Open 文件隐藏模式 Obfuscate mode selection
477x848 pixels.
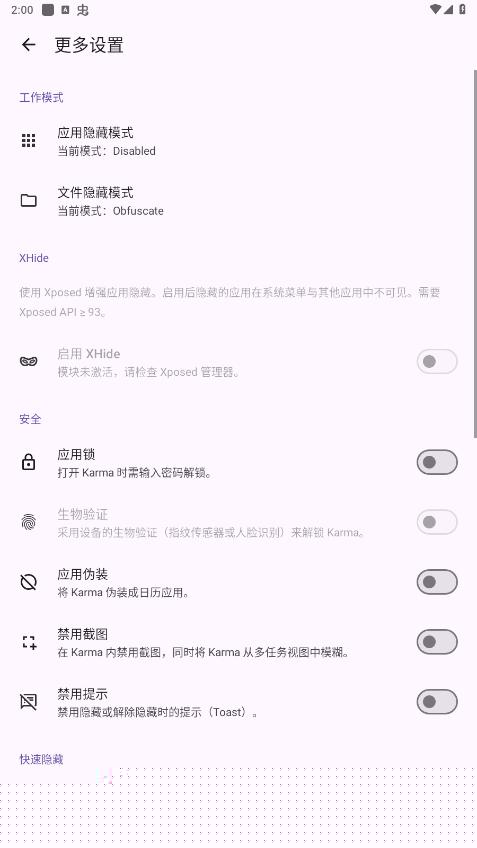pos(238,201)
